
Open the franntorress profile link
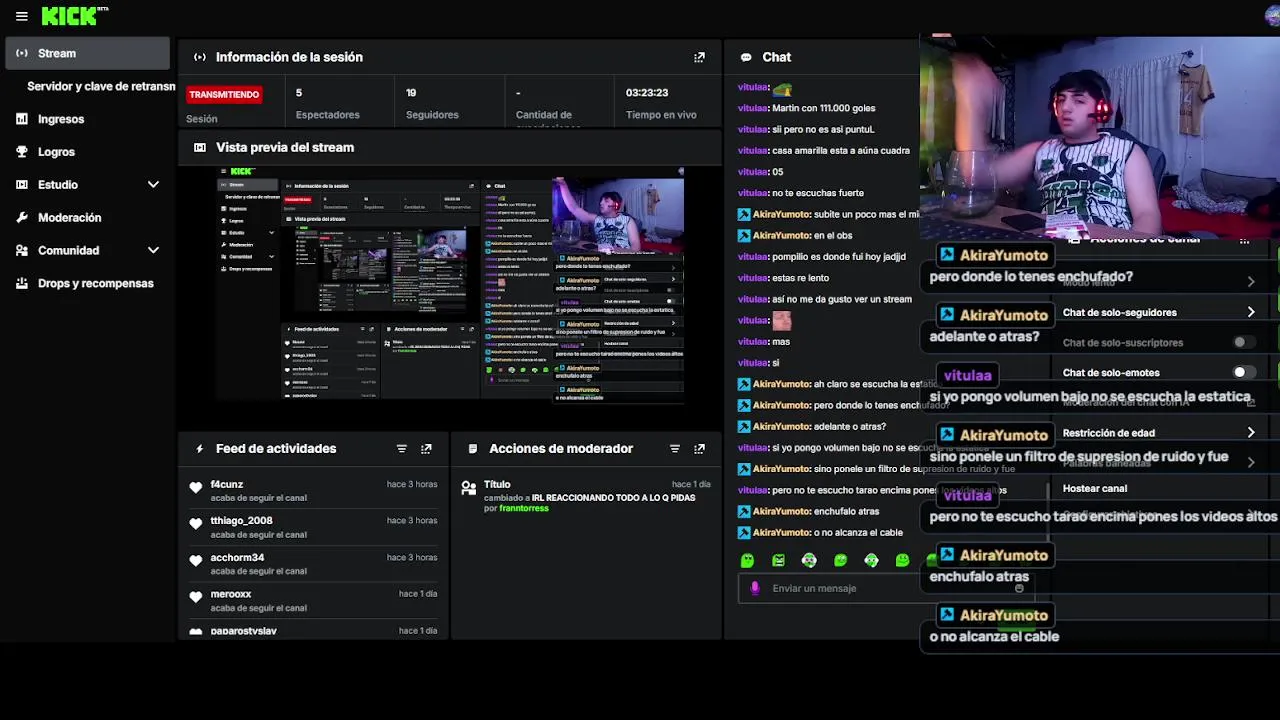(524, 508)
